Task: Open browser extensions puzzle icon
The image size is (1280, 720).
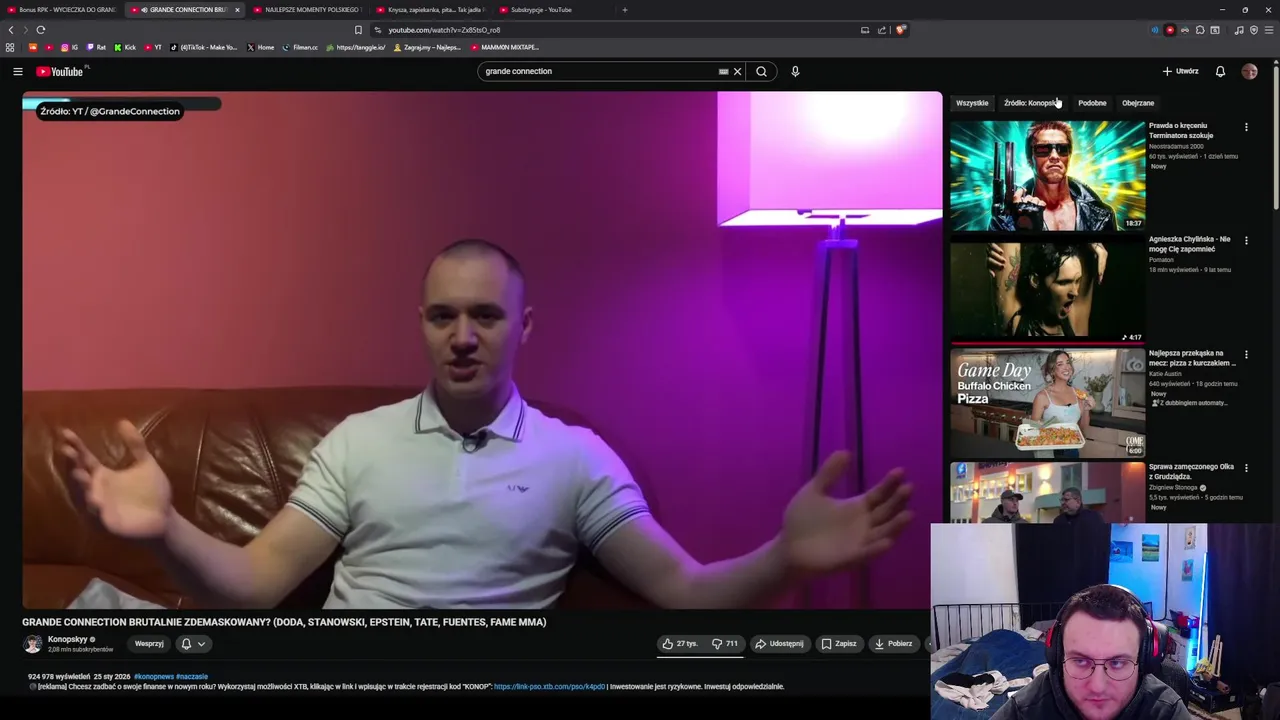Action: pyautogui.click(x=1200, y=30)
